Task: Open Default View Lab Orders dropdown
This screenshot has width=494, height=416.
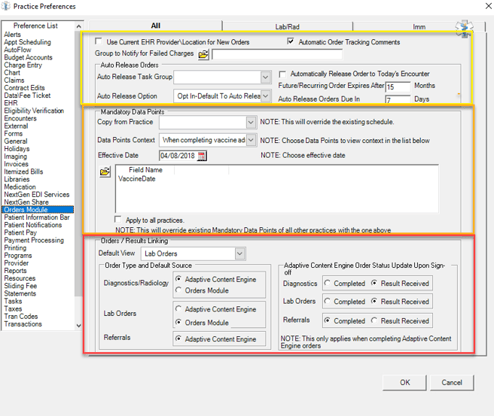Action: coord(240,254)
